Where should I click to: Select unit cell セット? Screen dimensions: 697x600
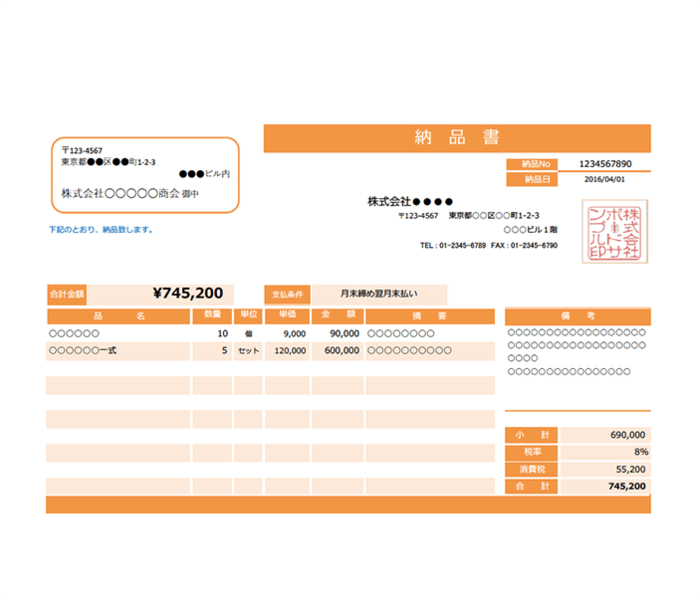tap(248, 351)
